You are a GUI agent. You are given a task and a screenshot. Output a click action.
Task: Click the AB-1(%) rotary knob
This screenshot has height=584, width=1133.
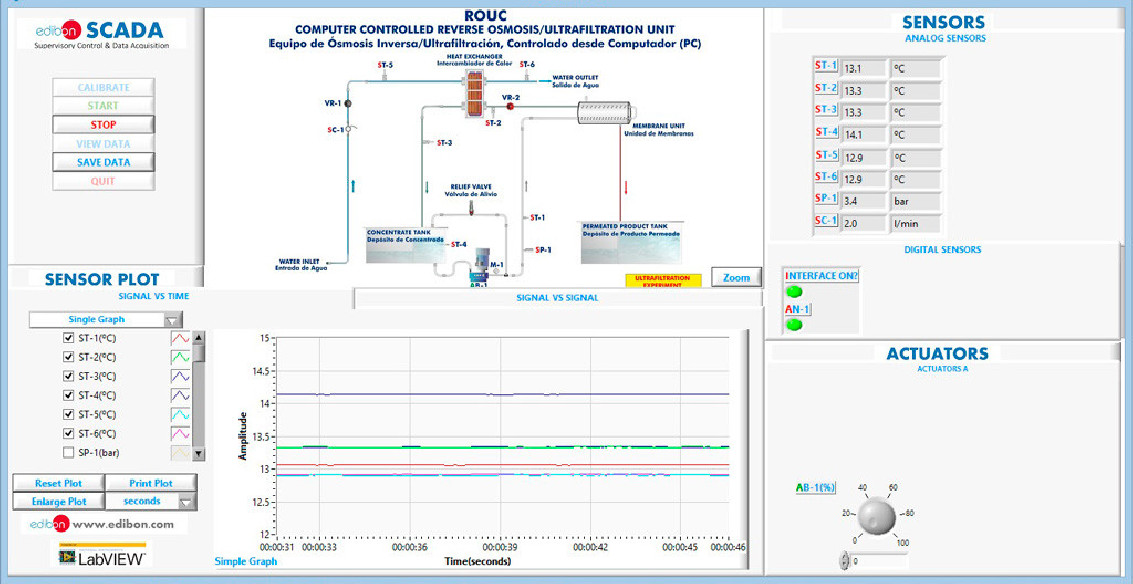tap(877, 515)
